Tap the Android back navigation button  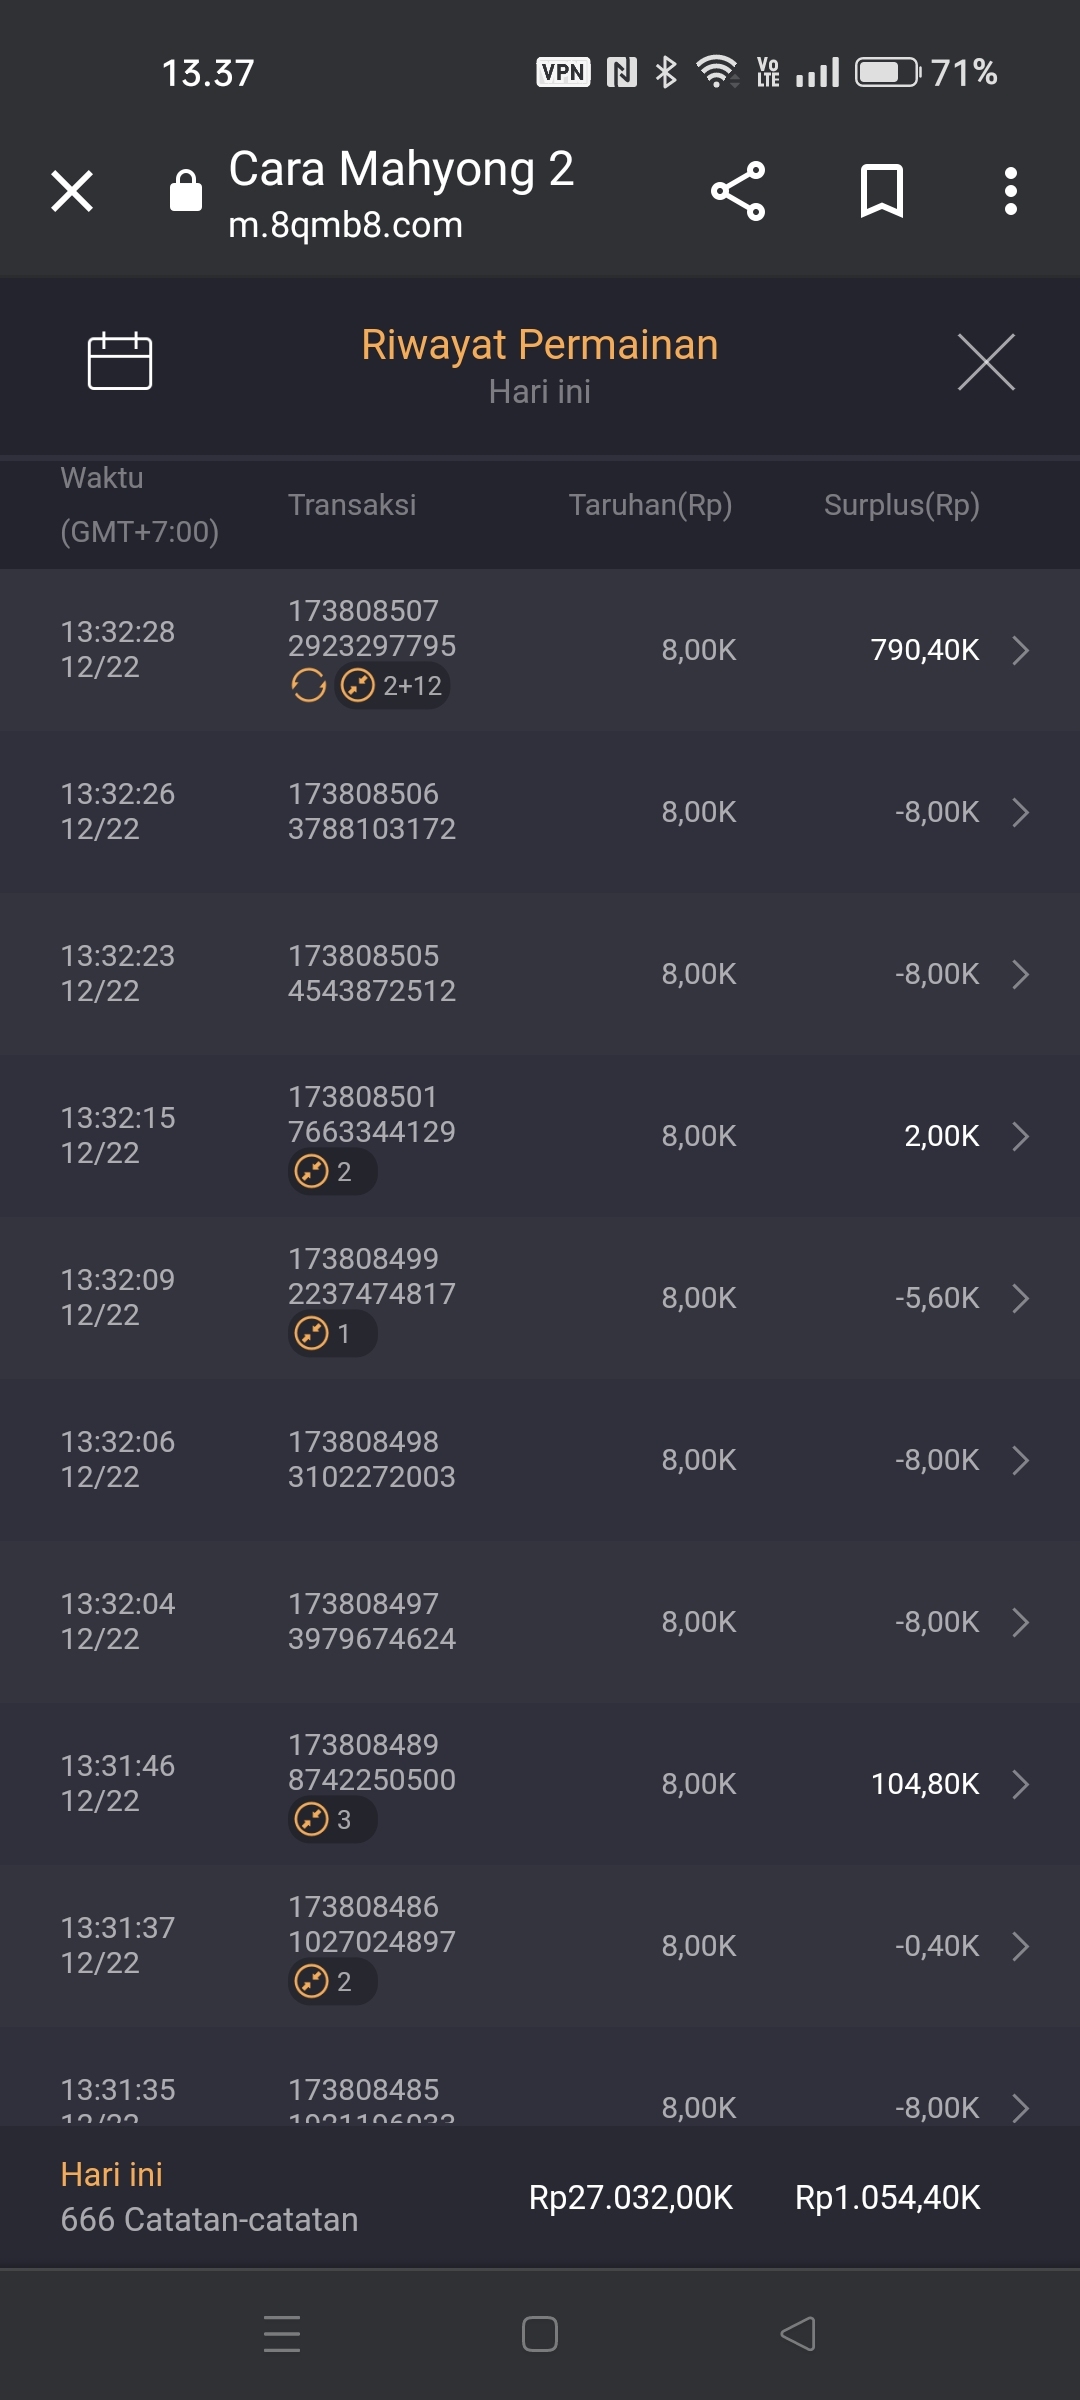(798, 2334)
